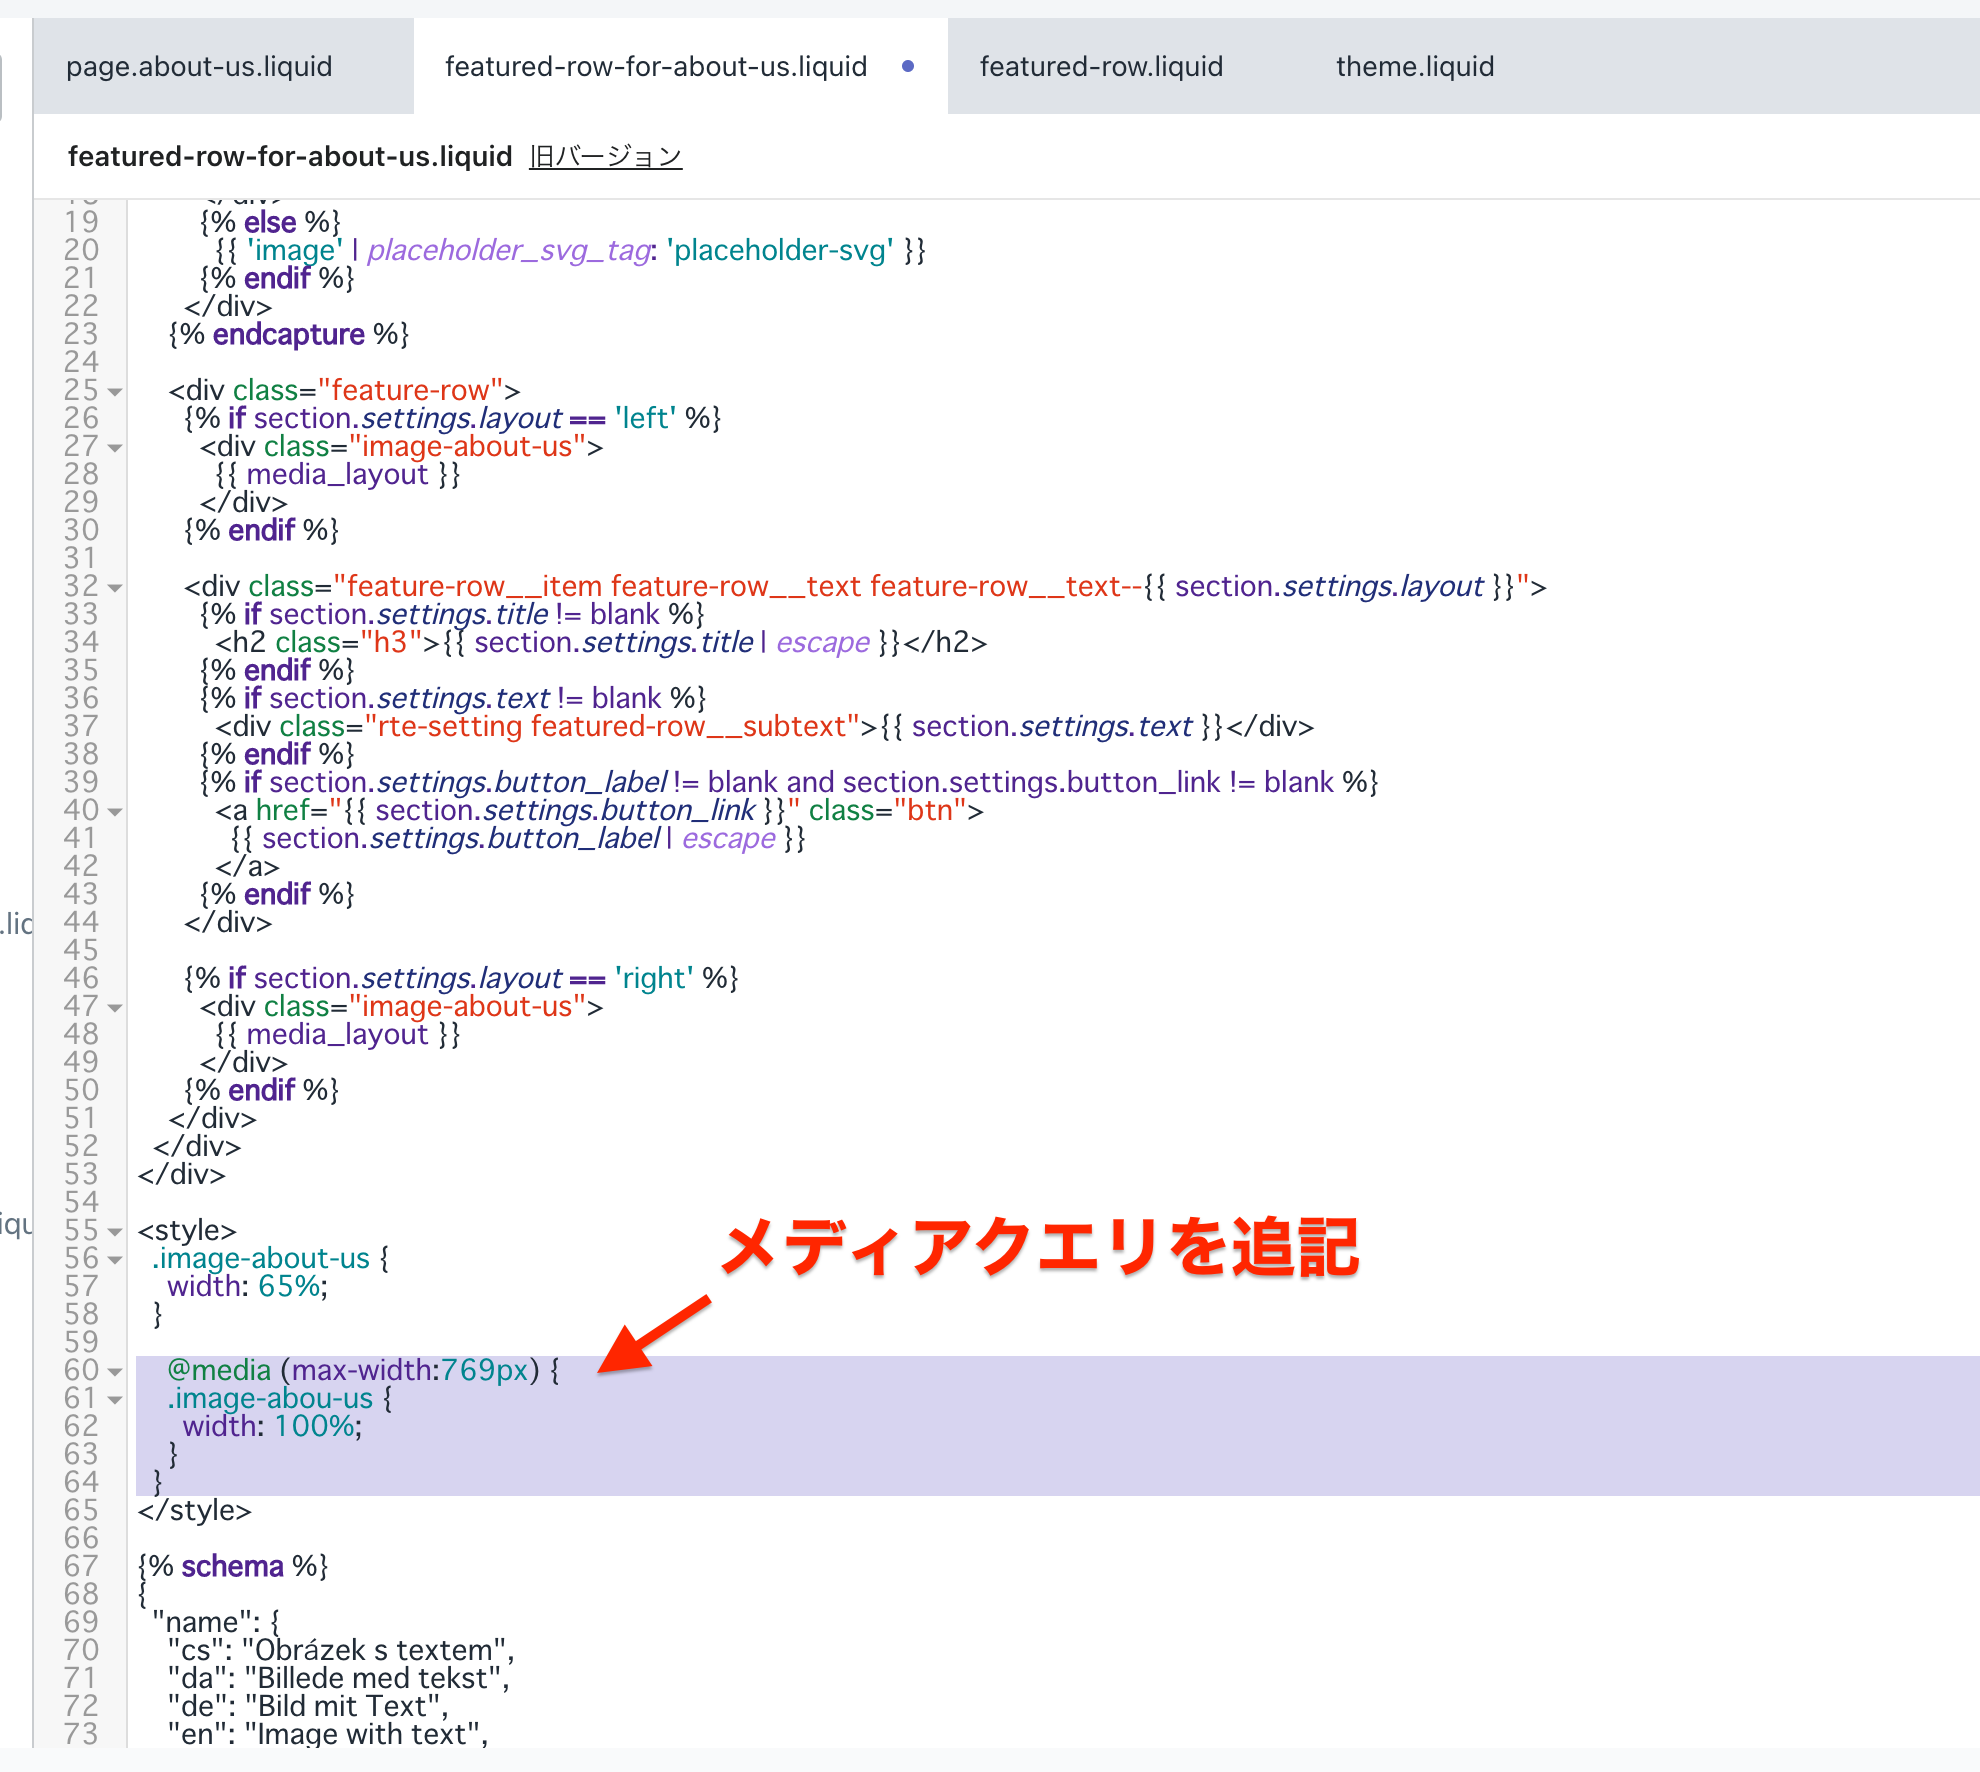Open the 旧バージョン older versions link
Viewport: 1980px width, 1772px height.
[605, 157]
